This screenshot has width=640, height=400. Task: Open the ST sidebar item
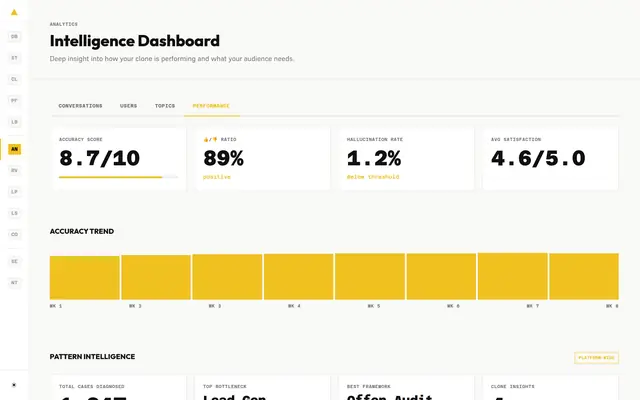(x=14, y=58)
